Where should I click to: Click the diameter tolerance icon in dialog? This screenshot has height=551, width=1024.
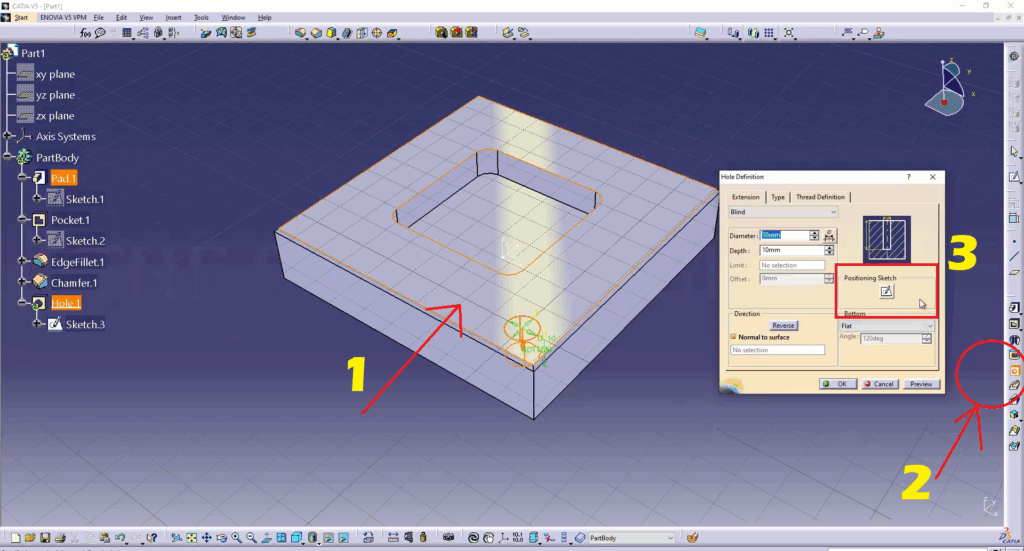click(x=829, y=236)
